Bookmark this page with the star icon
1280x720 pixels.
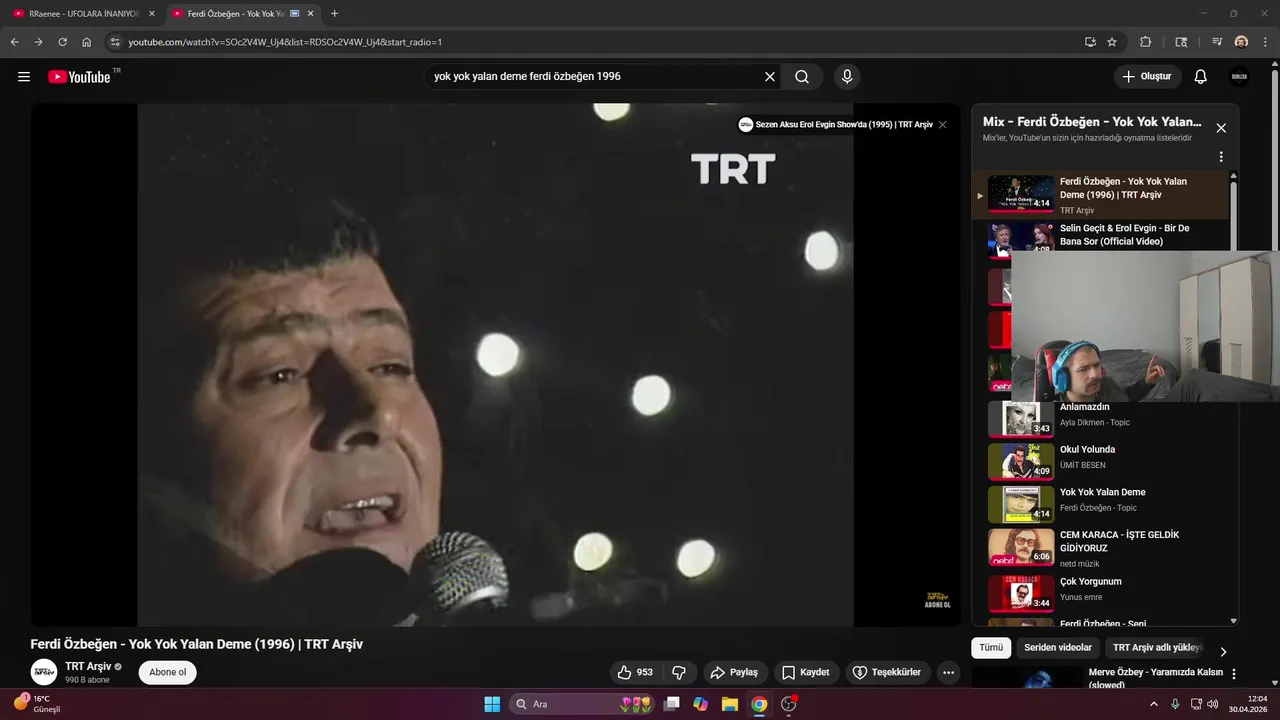[x=1112, y=42]
